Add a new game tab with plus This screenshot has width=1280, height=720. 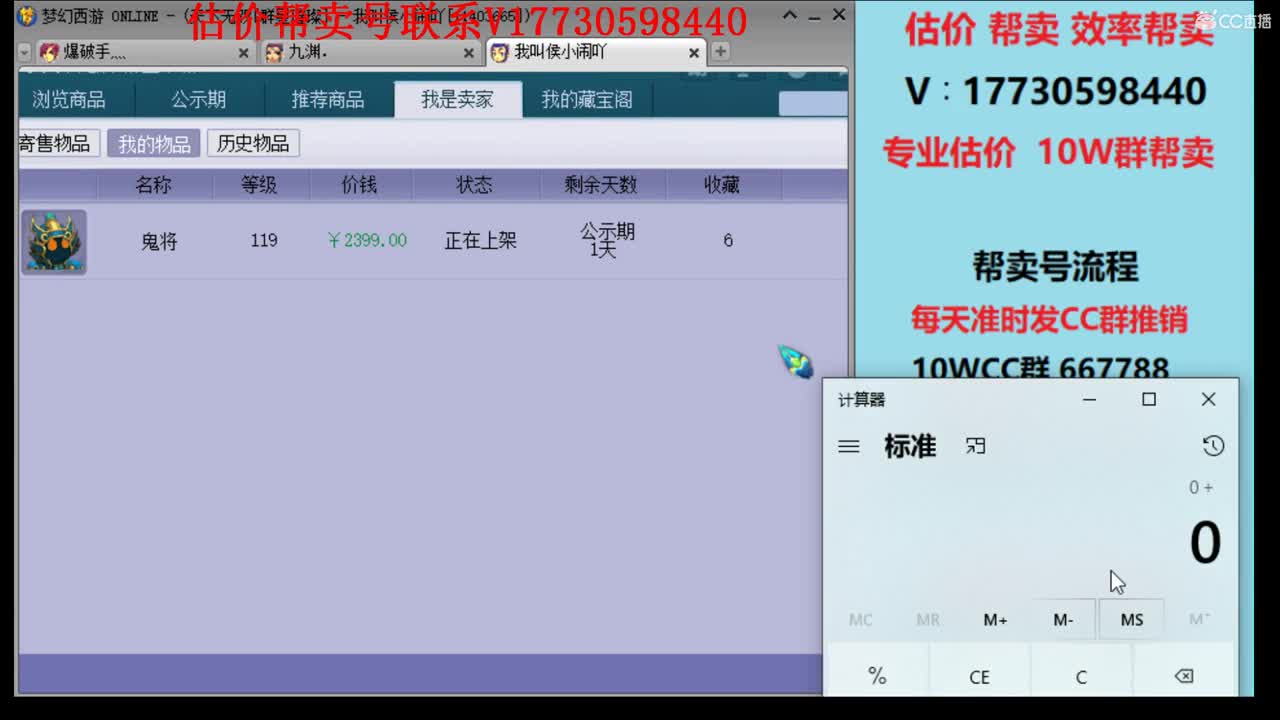pyautogui.click(x=720, y=51)
